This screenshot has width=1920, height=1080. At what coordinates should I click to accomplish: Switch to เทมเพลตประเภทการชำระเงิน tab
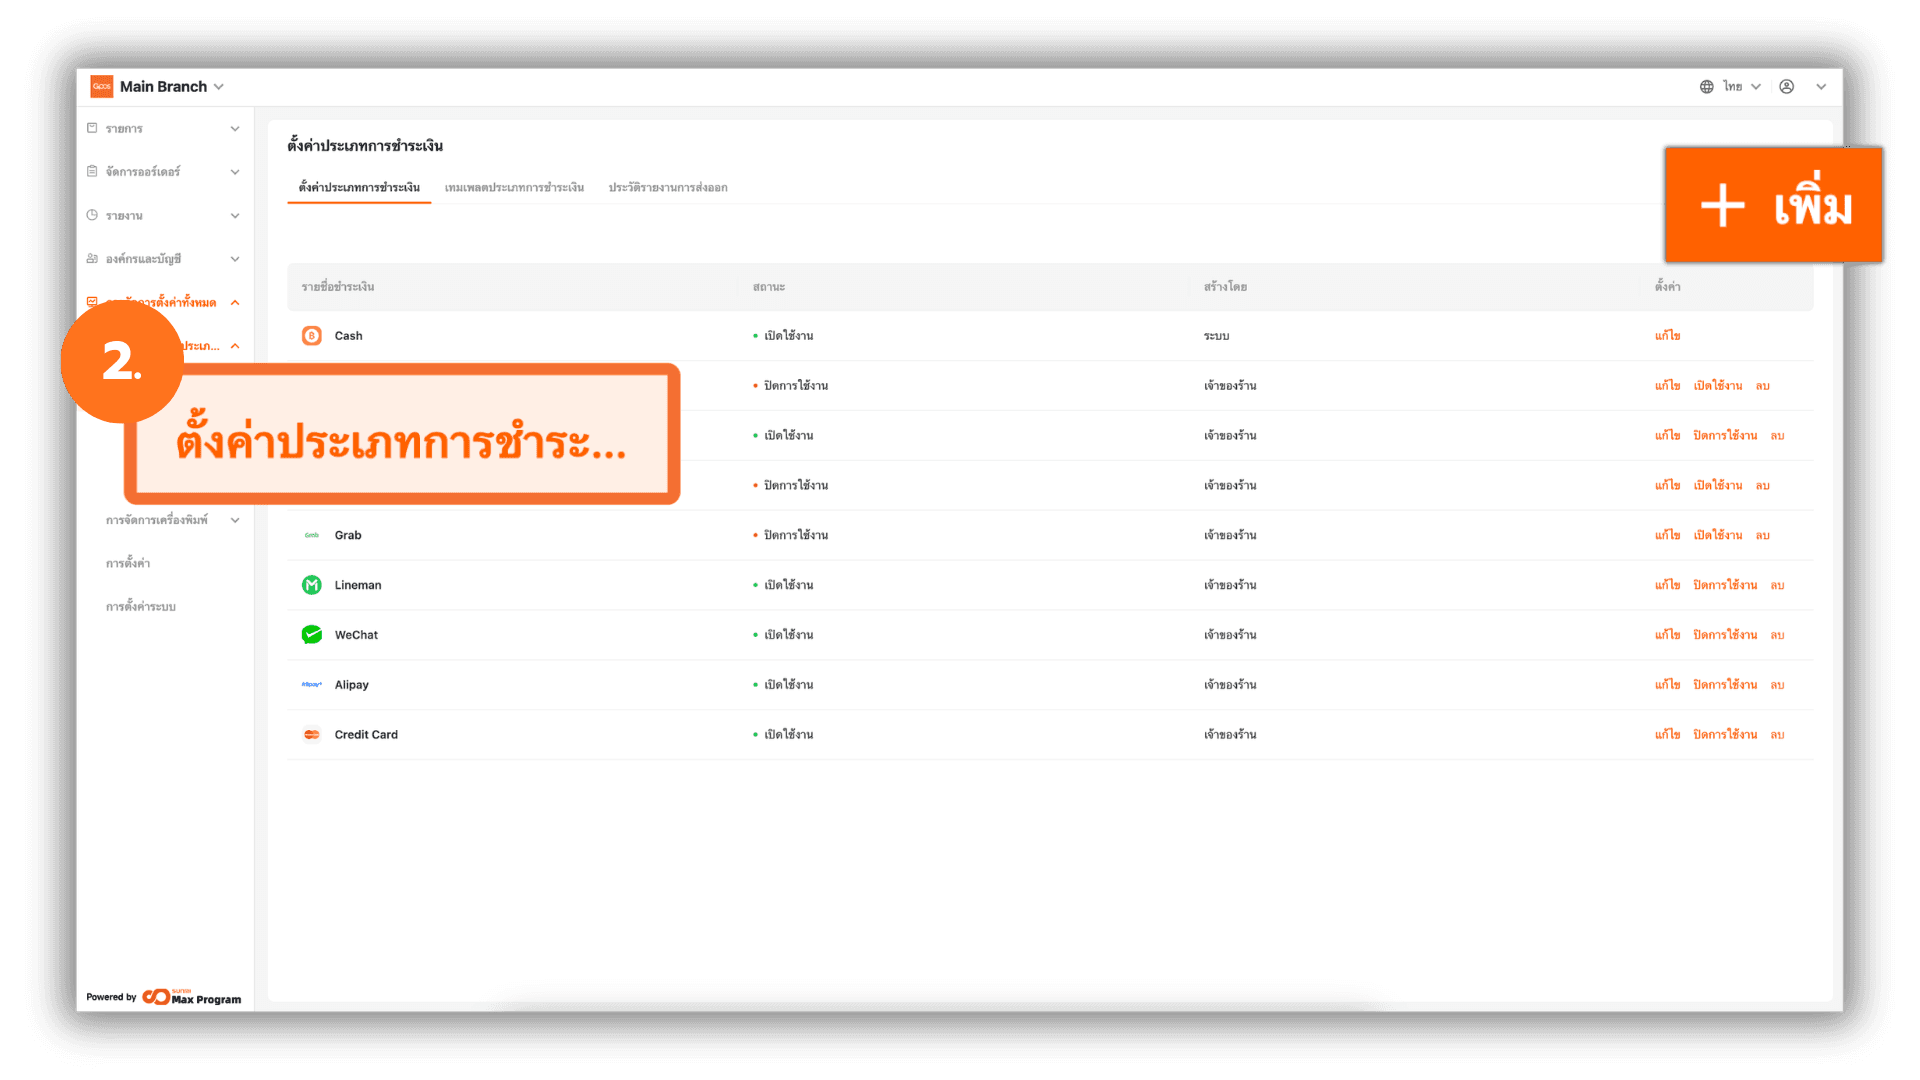(x=514, y=188)
